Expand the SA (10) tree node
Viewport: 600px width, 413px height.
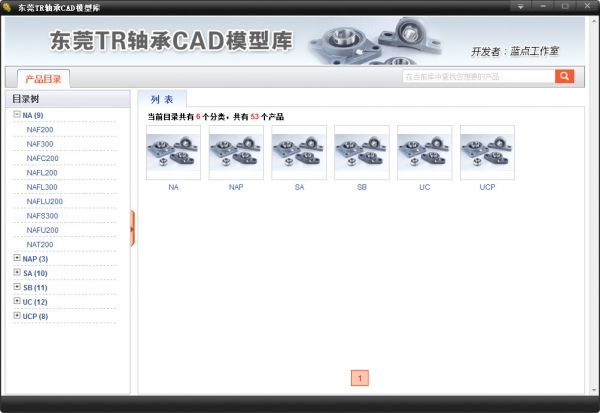17,272
